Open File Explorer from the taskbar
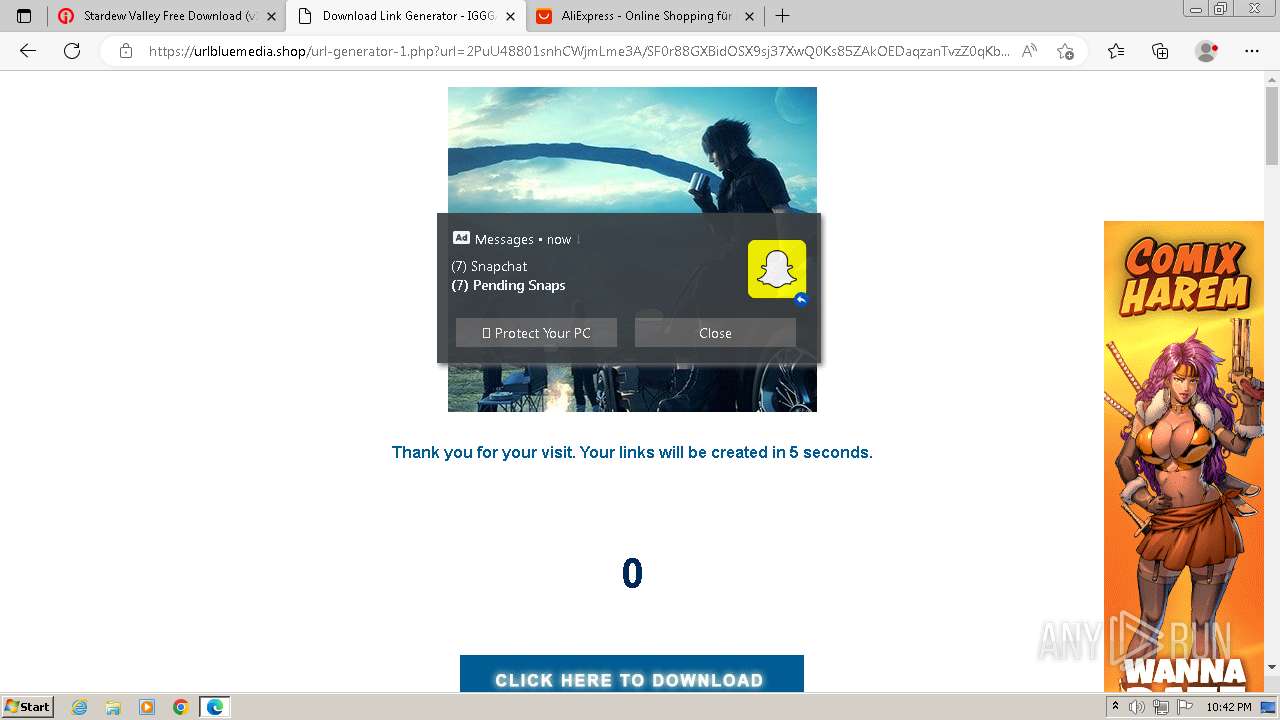This screenshot has height=720, width=1280. coord(113,707)
